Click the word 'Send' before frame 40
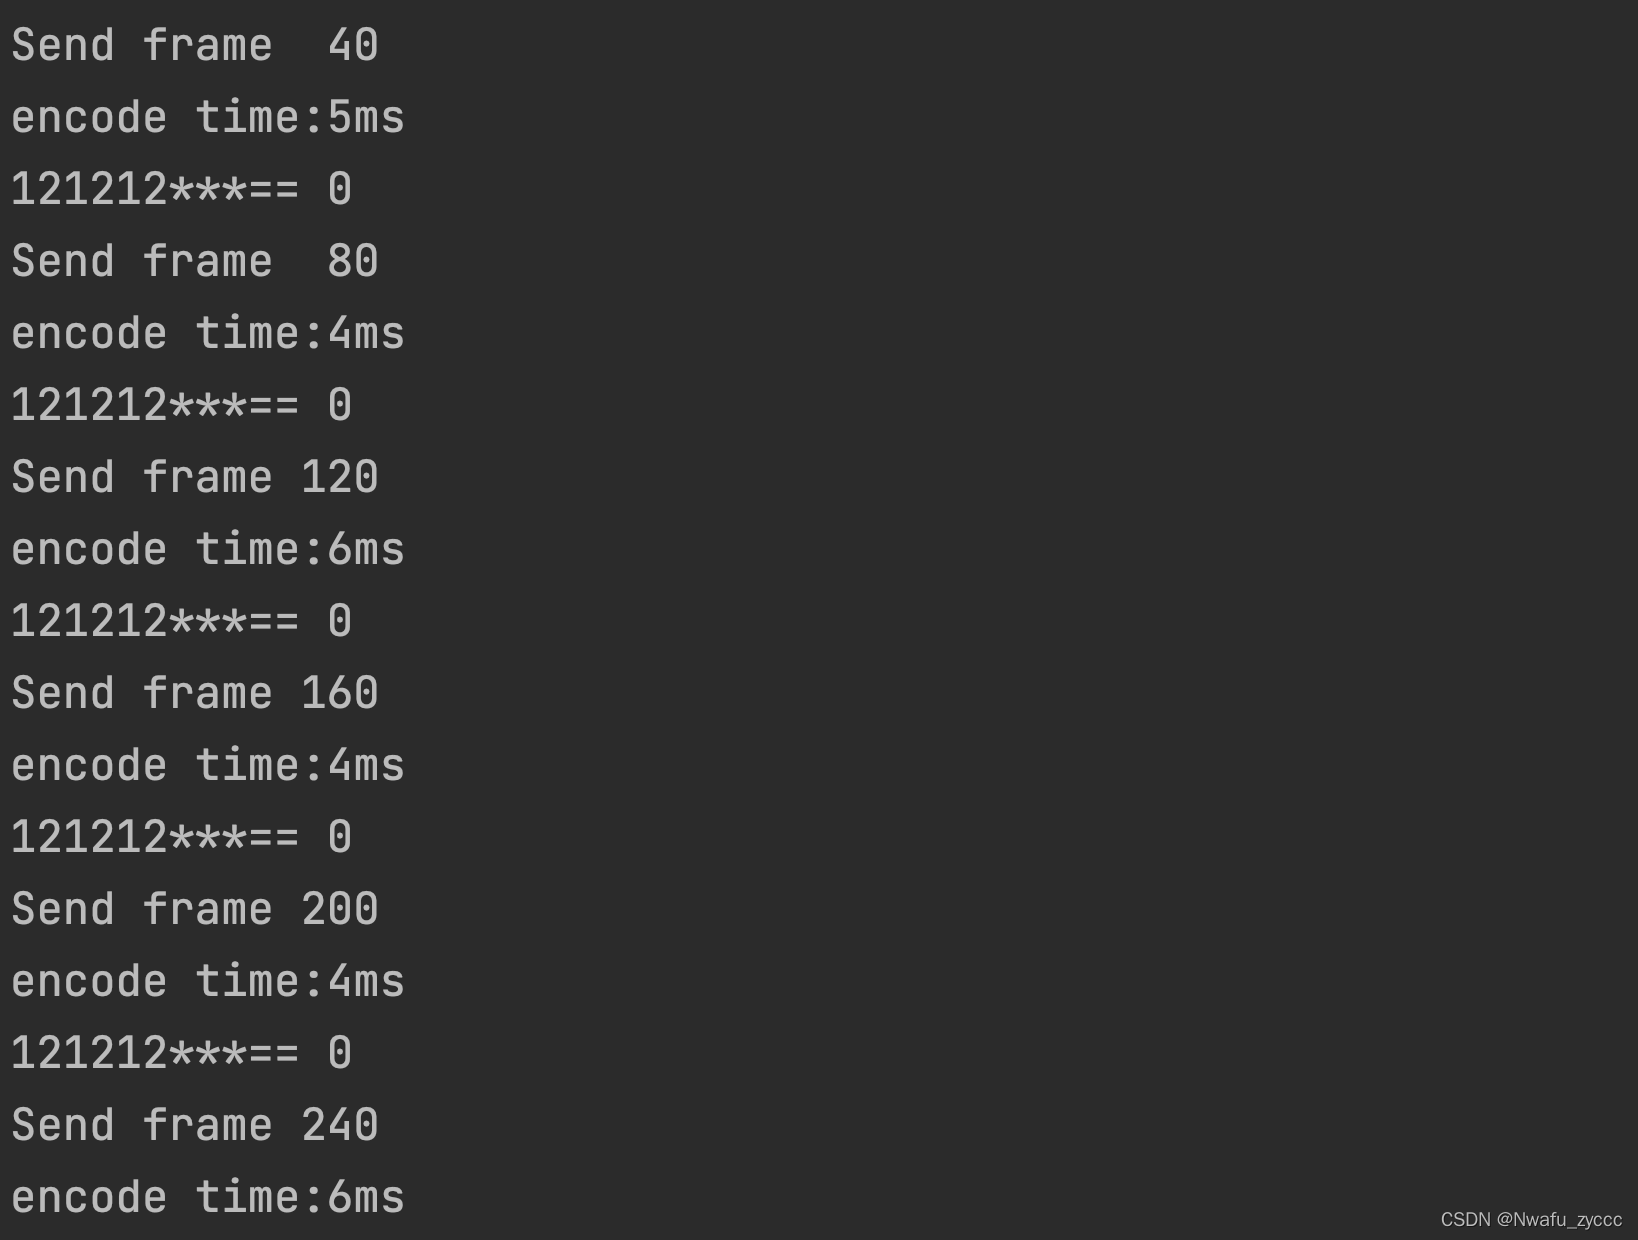Image resolution: width=1638 pixels, height=1240 pixels. coord(63,46)
